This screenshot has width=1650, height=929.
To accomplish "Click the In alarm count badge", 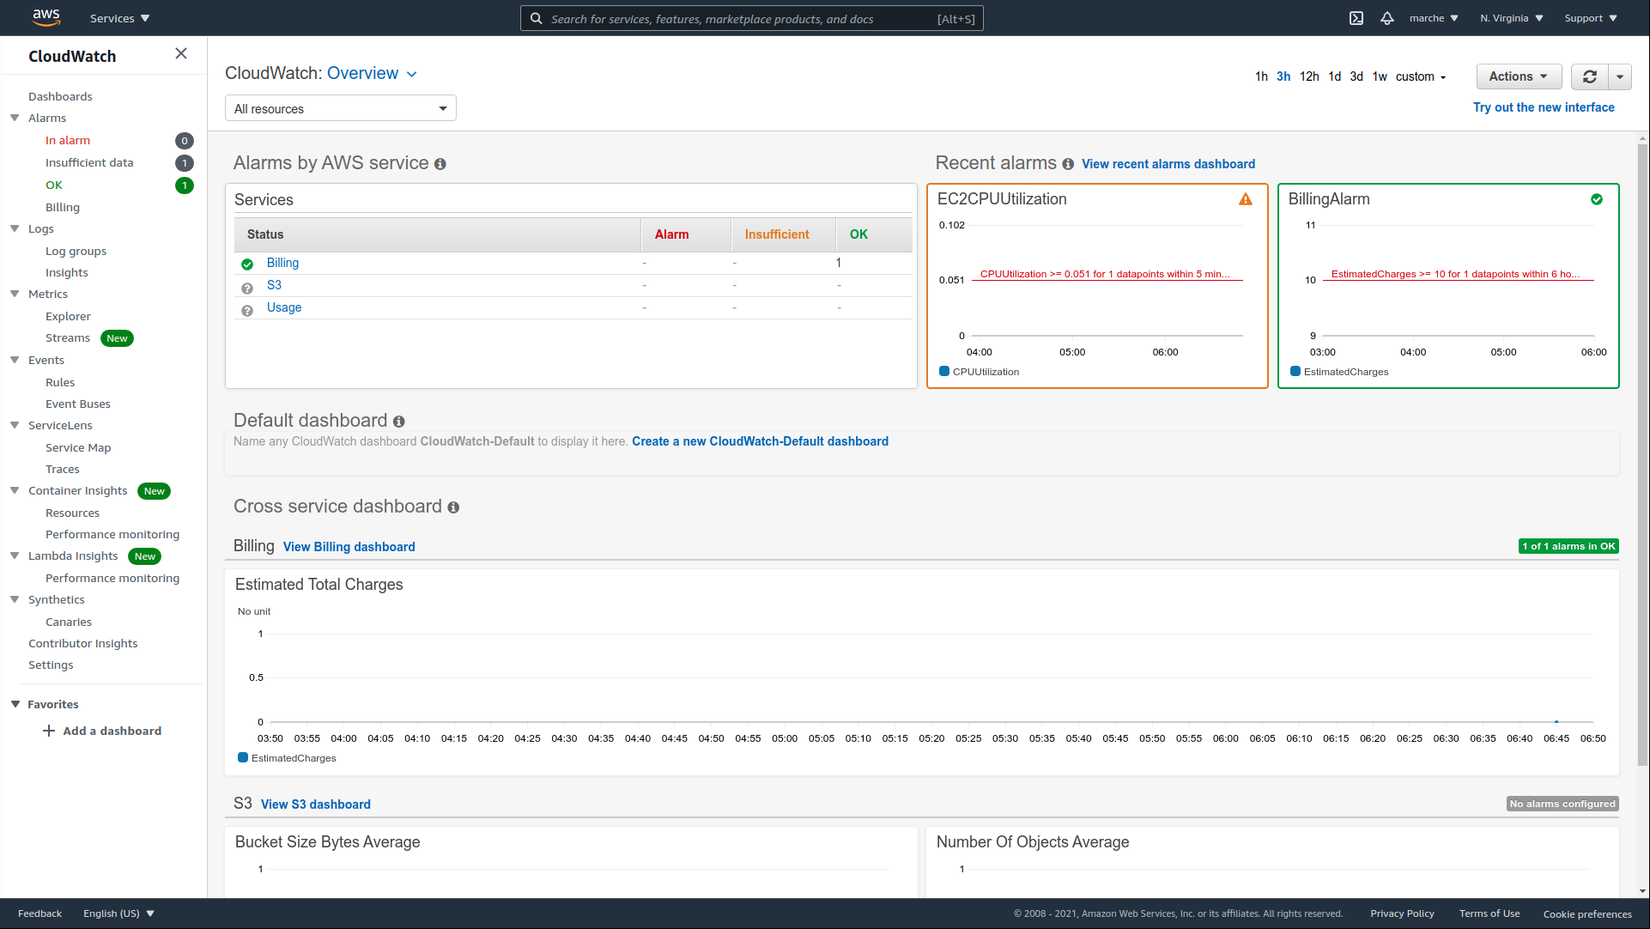I will click(x=184, y=141).
